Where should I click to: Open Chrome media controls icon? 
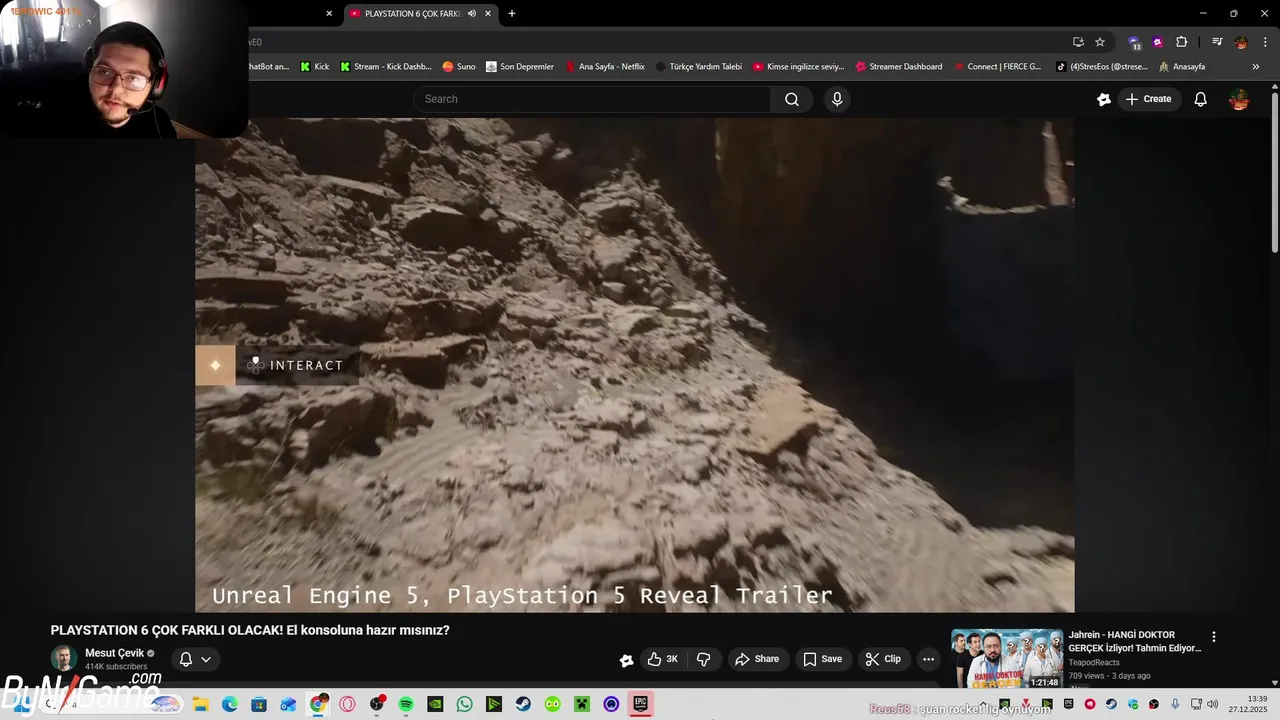point(1217,42)
